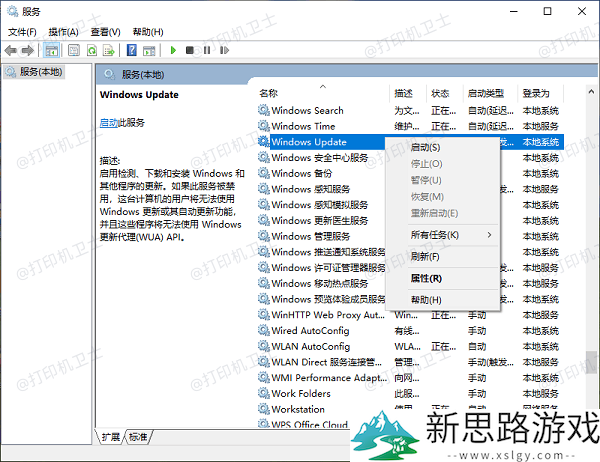Click the gear icon of Windows Update
Screen dimensions: 600x462
[x=264, y=142]
